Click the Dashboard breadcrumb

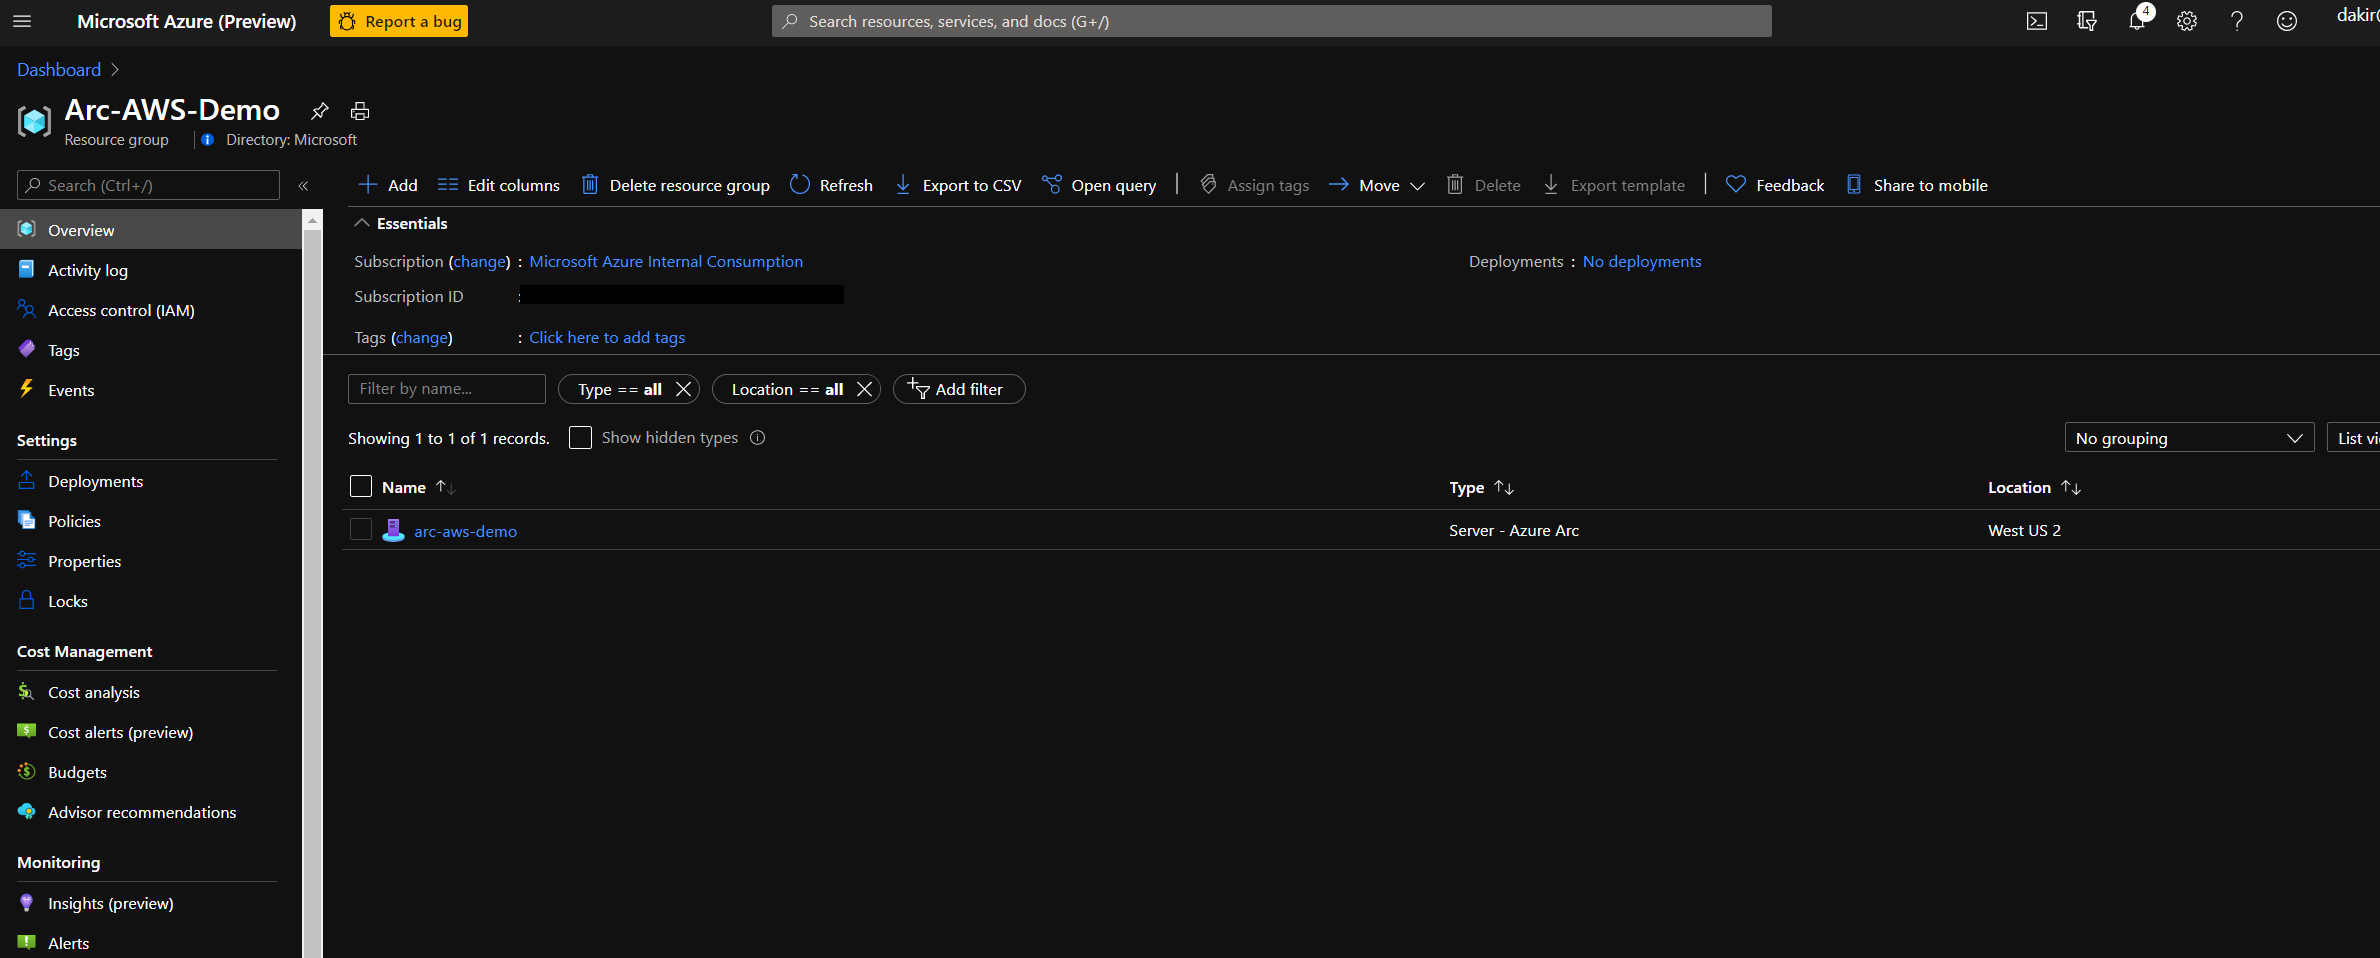[59, 69]
